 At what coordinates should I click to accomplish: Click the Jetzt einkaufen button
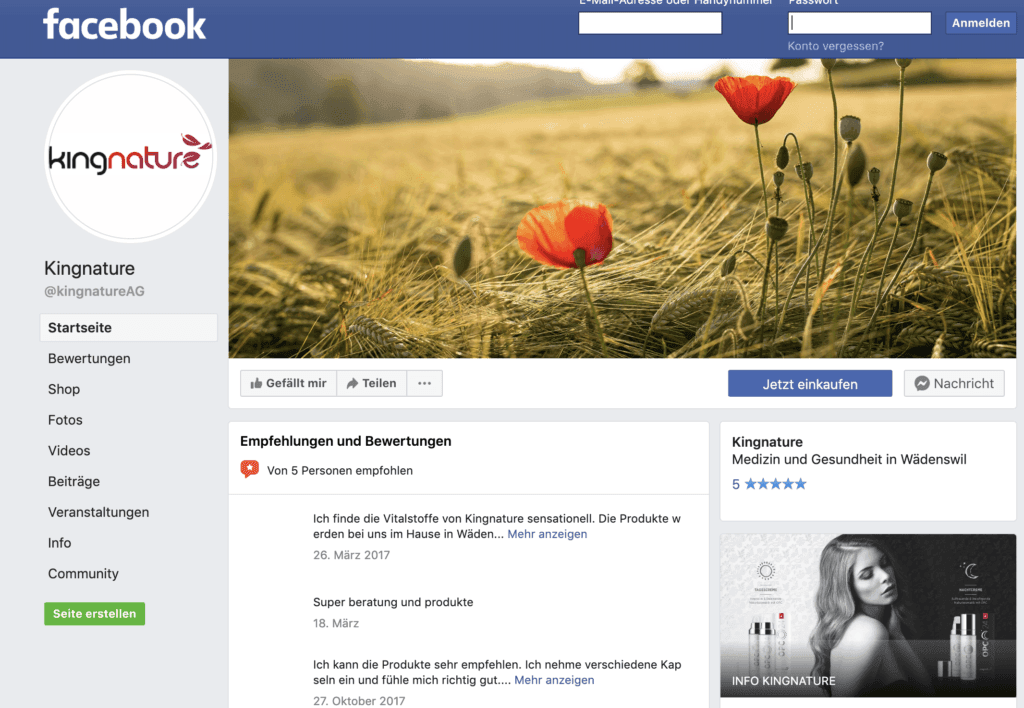[810, 383]
